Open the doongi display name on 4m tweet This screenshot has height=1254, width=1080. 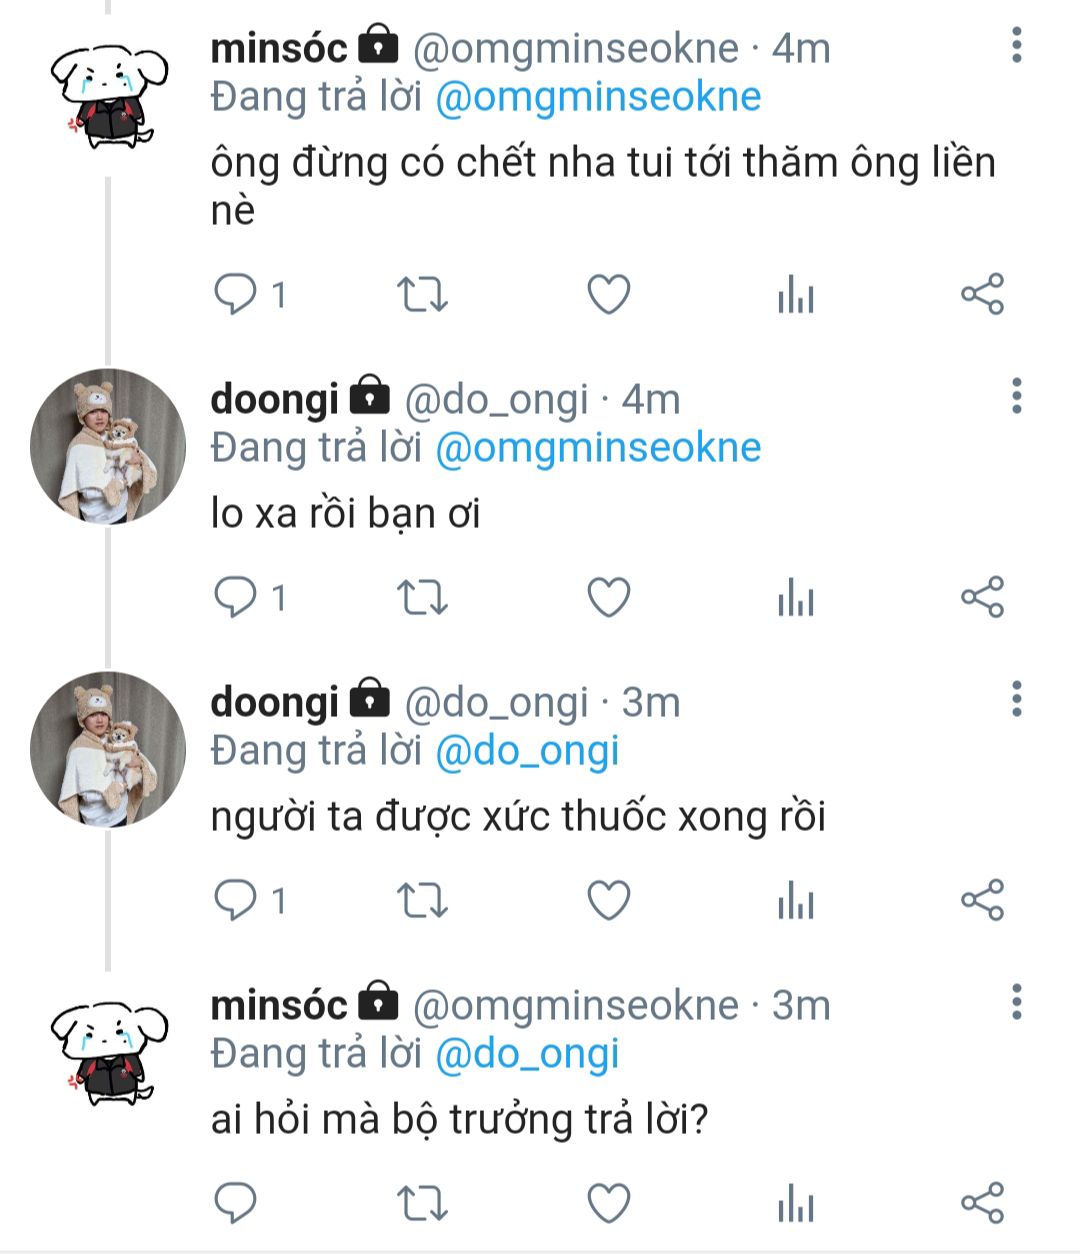pos(274,399)
